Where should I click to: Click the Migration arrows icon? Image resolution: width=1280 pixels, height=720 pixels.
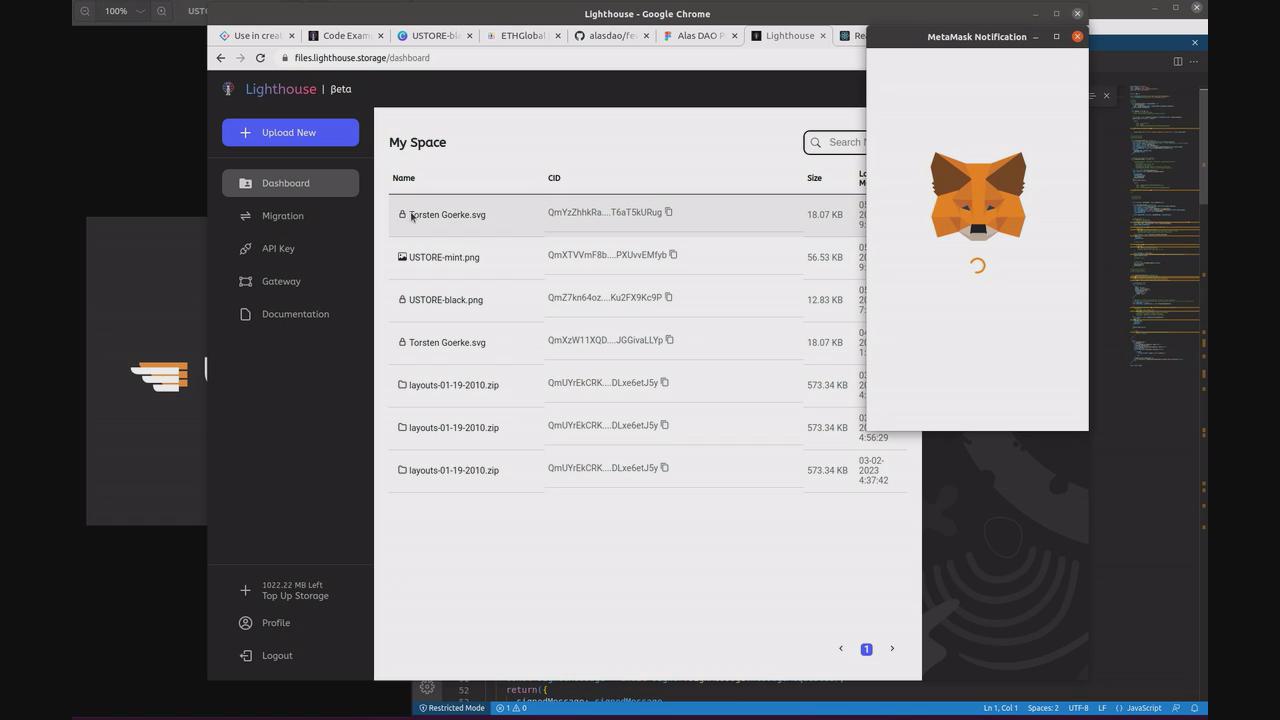click(245, 216)
